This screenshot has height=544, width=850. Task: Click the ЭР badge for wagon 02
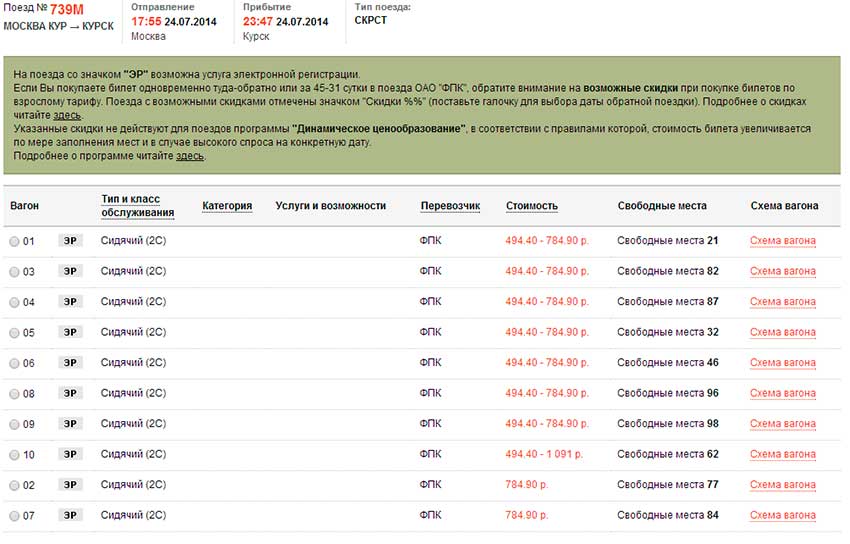[x=70, y=485]
